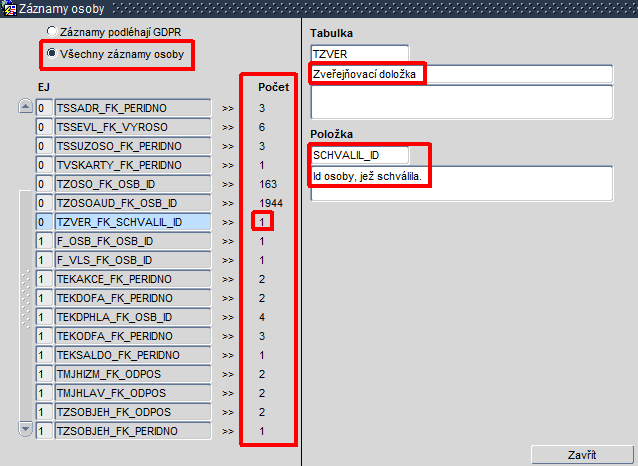Select row TEKSALDO_FK_PERIDNO
The width and height of the screenshot is (638, 466).
(133, 355)
